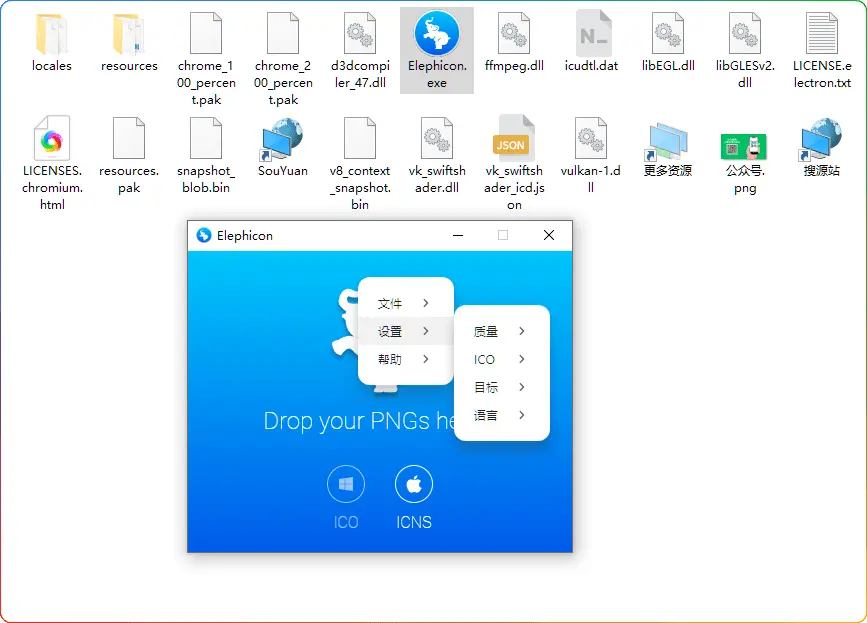Select the ICNS Apple format icon
867x623 pixels.
tap(414, 485)
